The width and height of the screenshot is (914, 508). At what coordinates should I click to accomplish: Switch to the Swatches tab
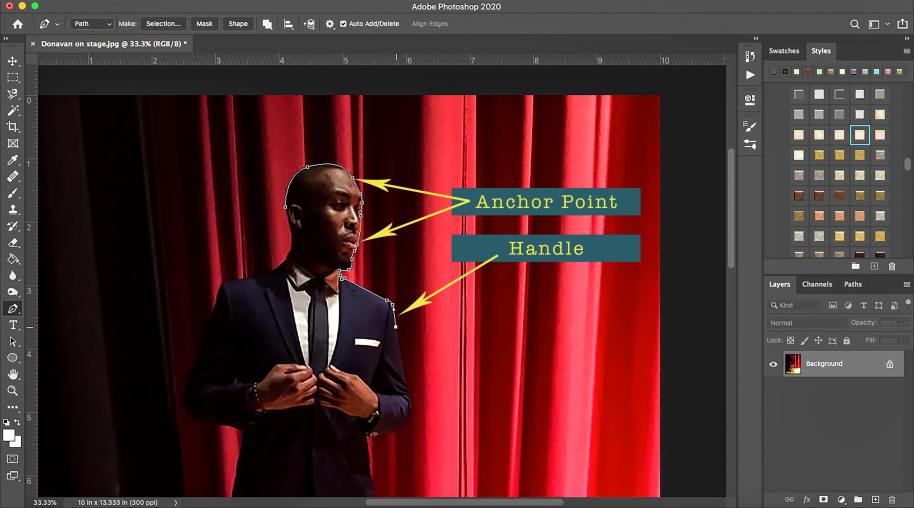coord(784,50)
